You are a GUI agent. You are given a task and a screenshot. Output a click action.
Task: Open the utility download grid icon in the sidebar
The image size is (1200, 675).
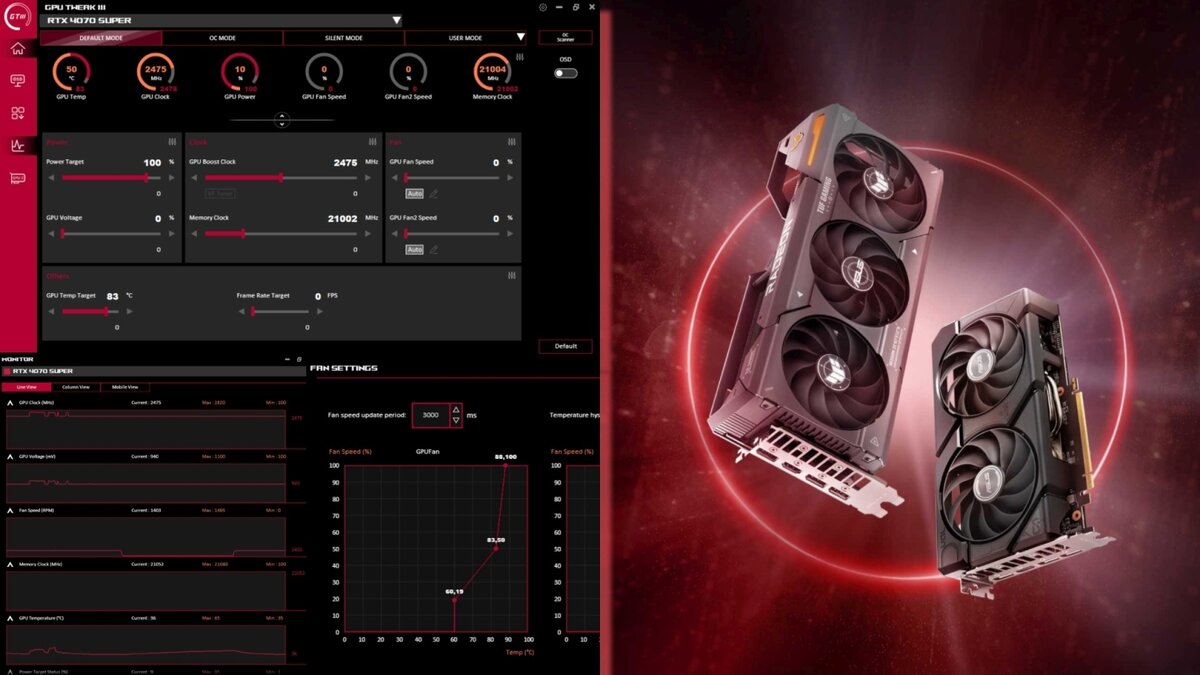pos(18,113)
